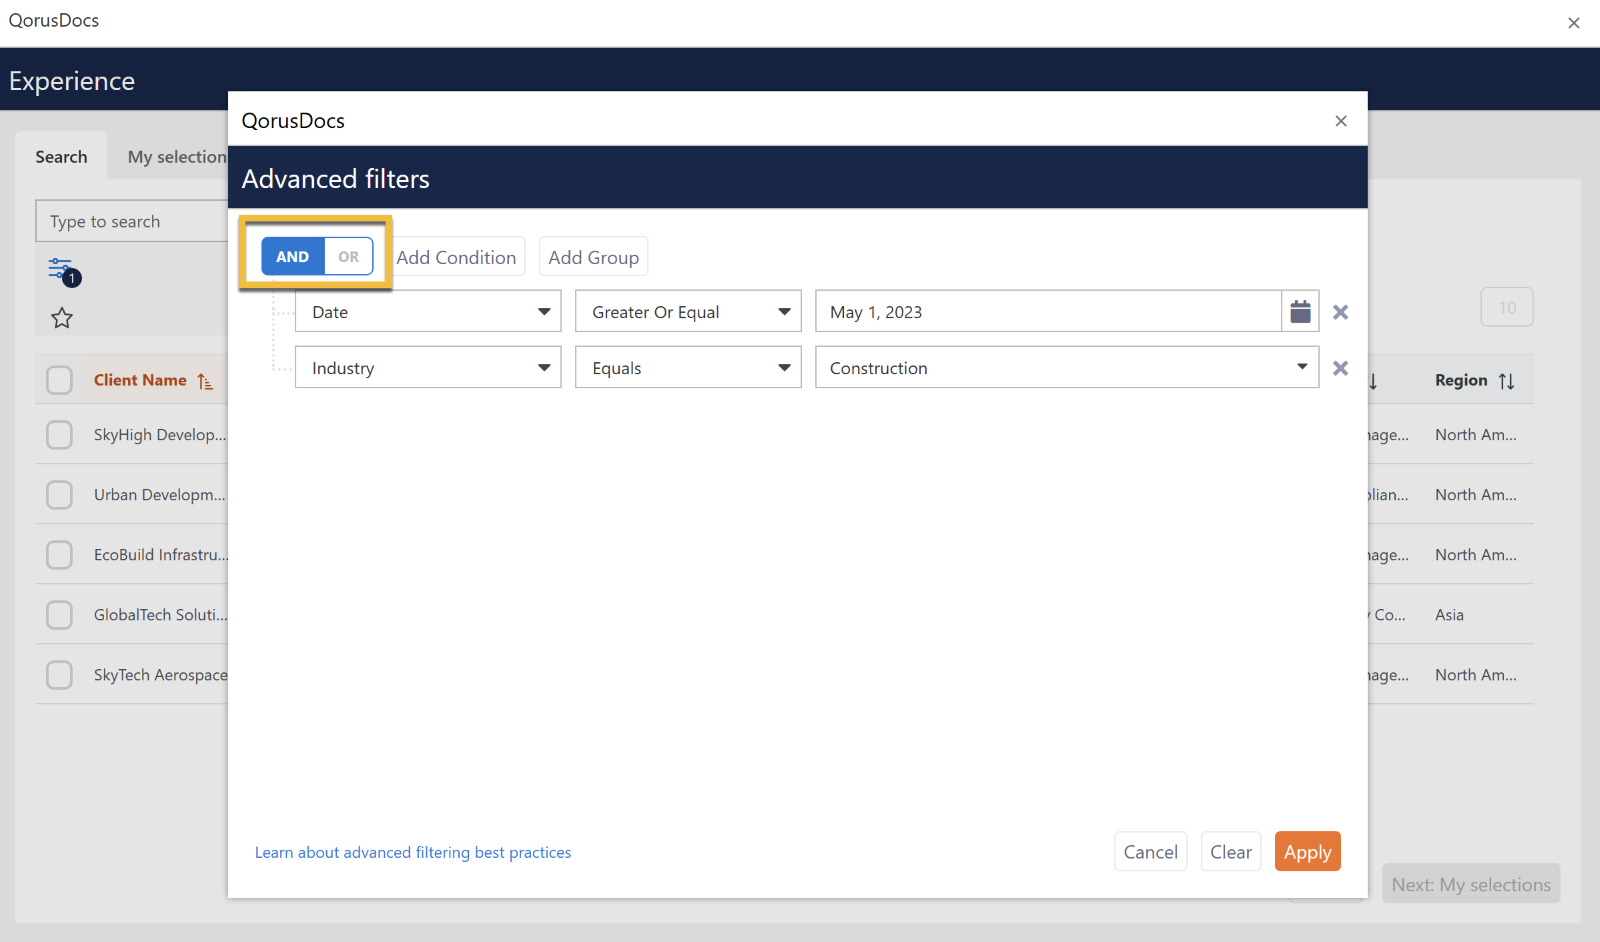Select the Urban Developm... row checkbox
This screenshot has height=942, width=1600.
[60, 495]
